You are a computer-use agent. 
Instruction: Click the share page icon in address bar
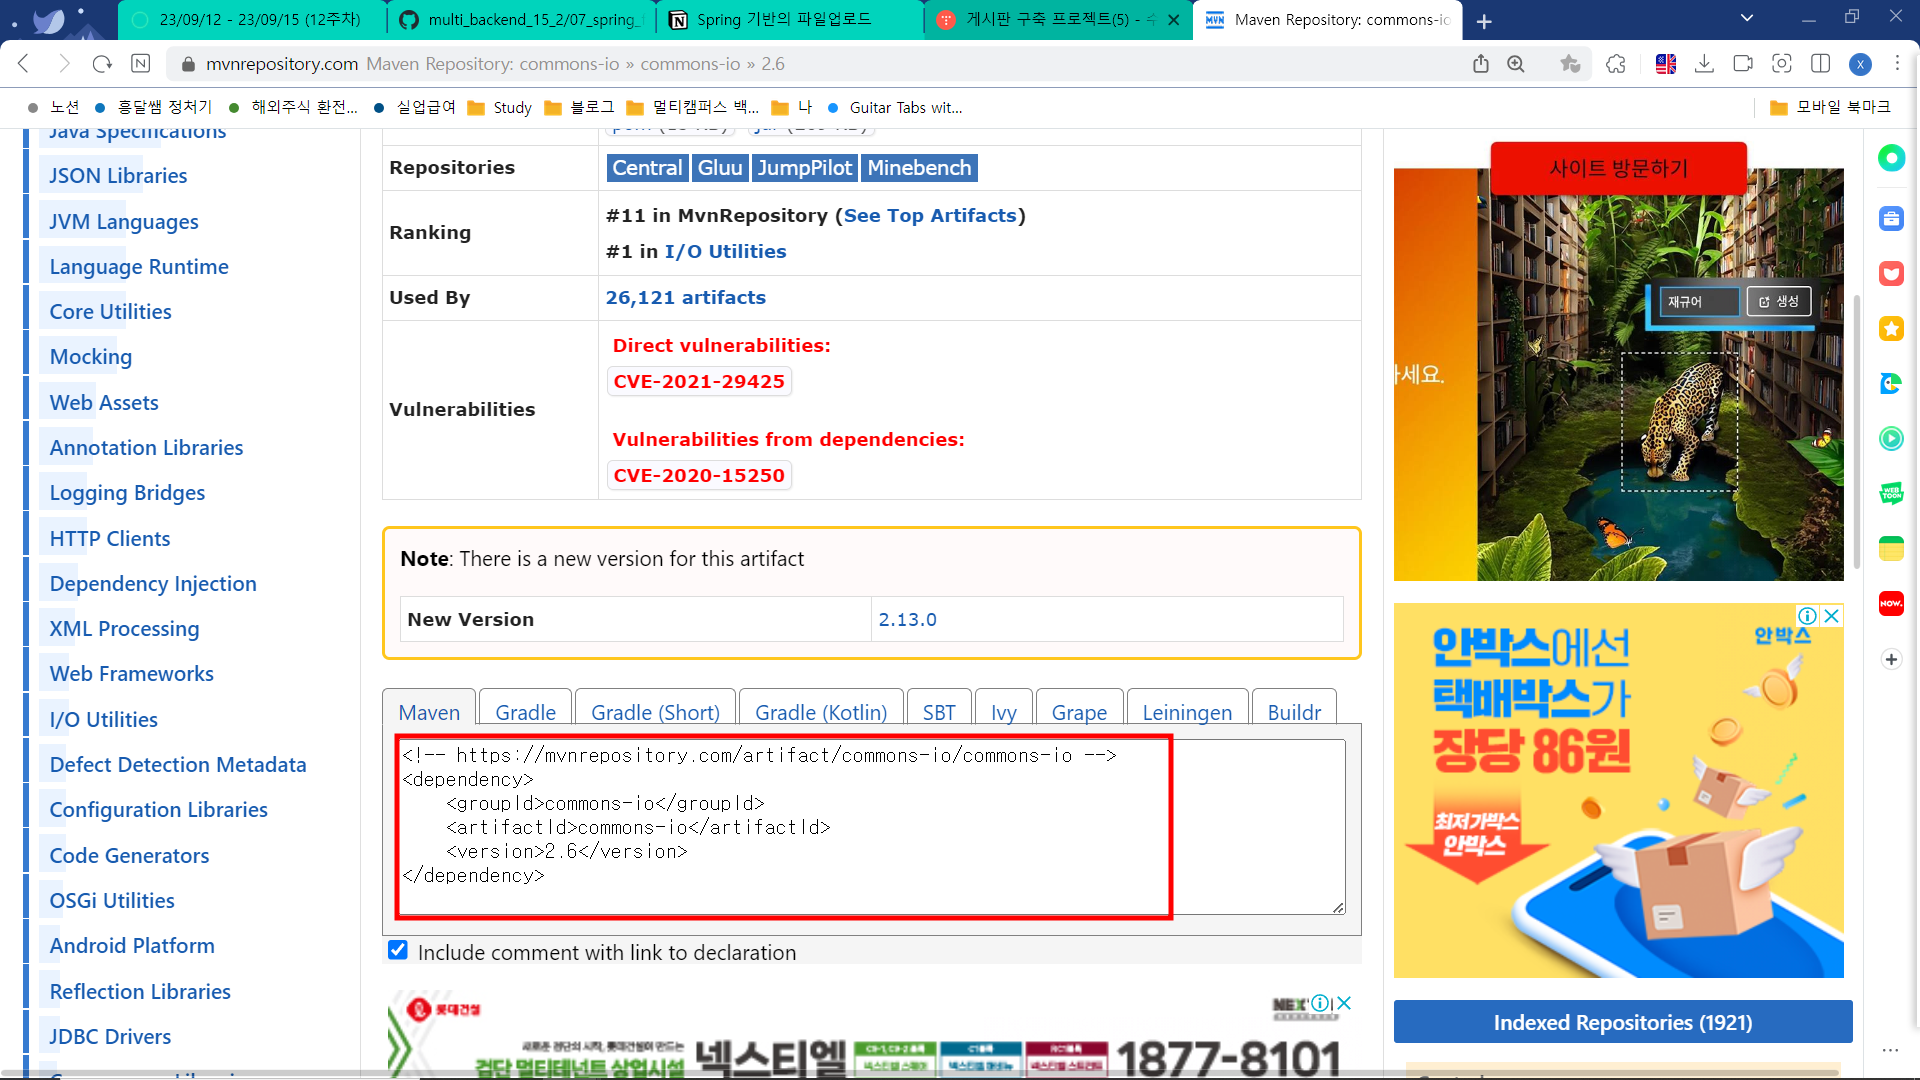coord(1481,64)
